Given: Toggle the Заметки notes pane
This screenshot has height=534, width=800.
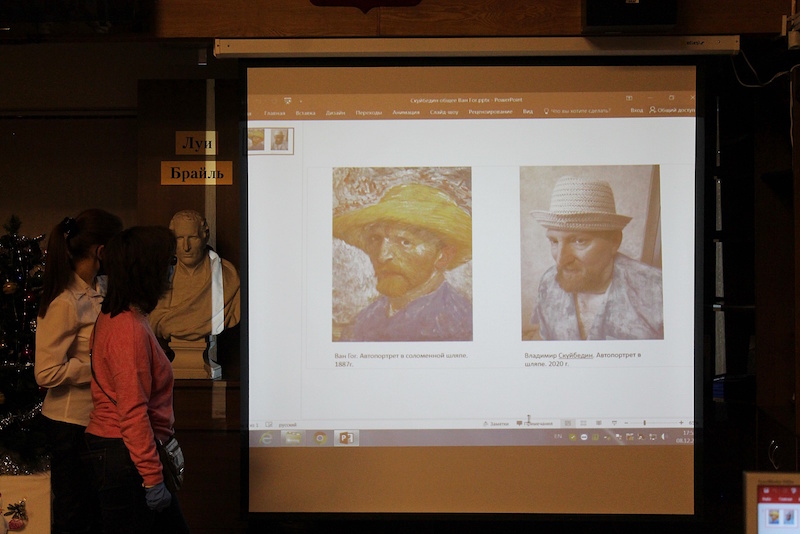Looking at the screenshot, I should point(494,423).
